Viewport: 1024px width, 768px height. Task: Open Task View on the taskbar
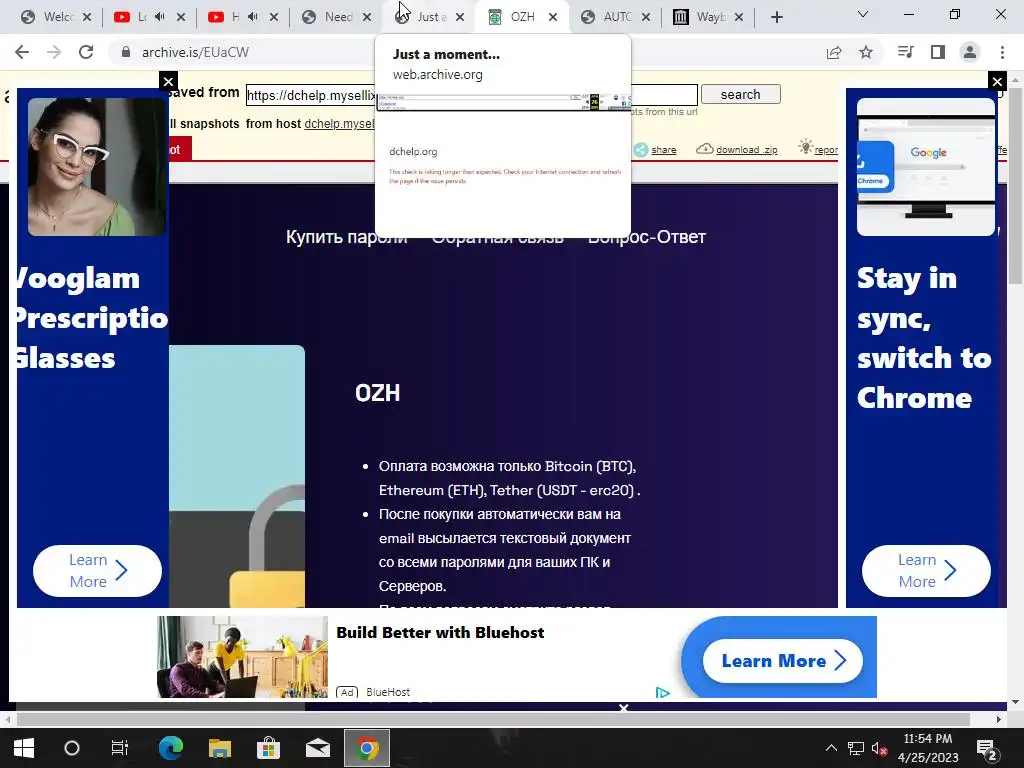click(120, 748)
